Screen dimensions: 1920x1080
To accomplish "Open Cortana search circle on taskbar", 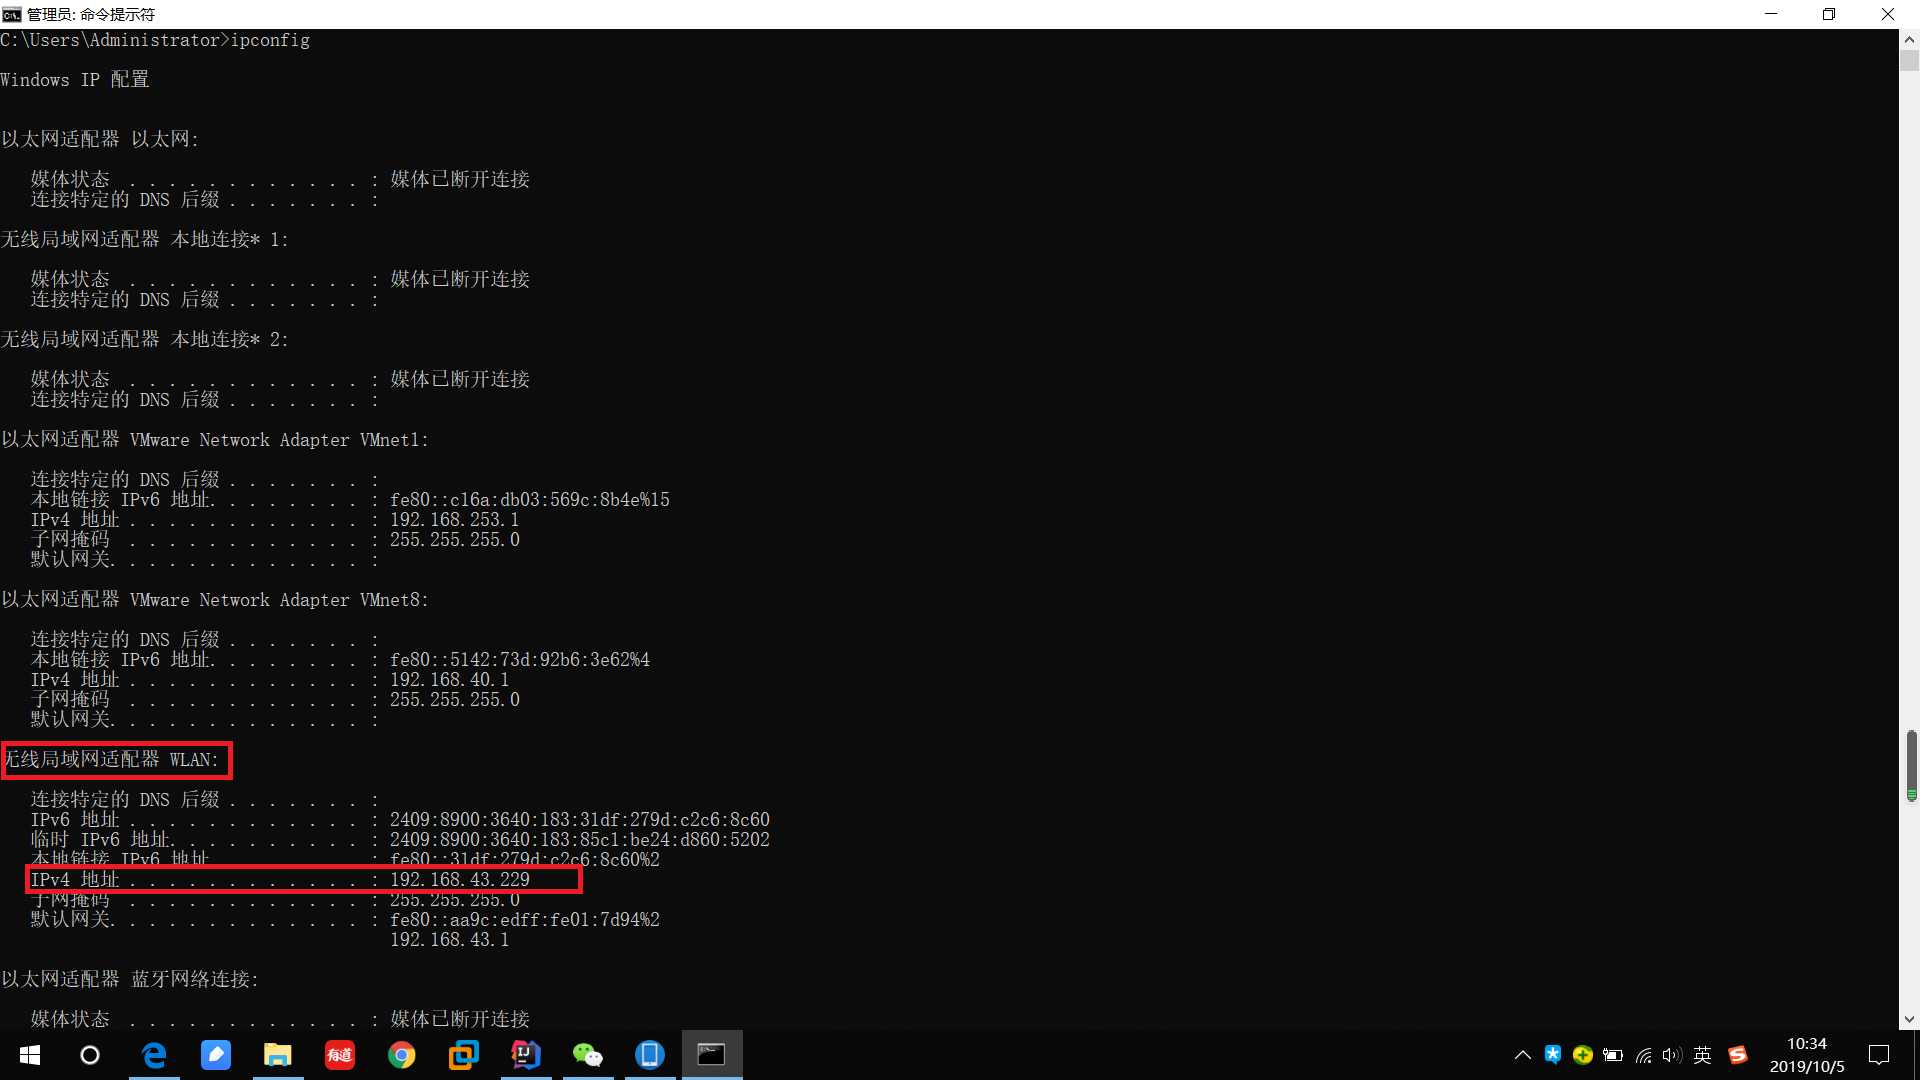I will coord(90,1055).
